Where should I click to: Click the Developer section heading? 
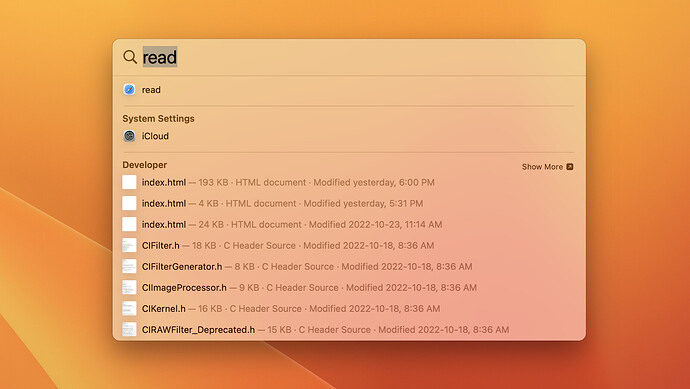point(145,165)
